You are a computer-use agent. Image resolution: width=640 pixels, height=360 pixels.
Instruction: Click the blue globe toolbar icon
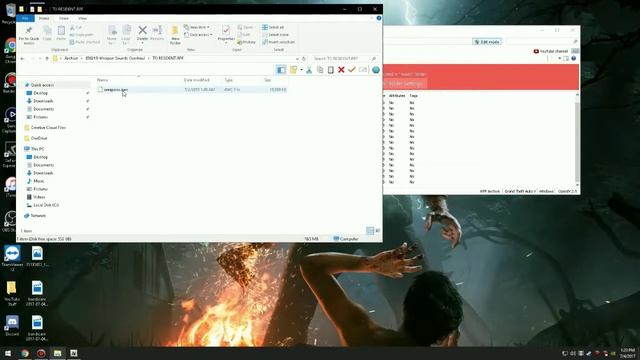point(376,70)
